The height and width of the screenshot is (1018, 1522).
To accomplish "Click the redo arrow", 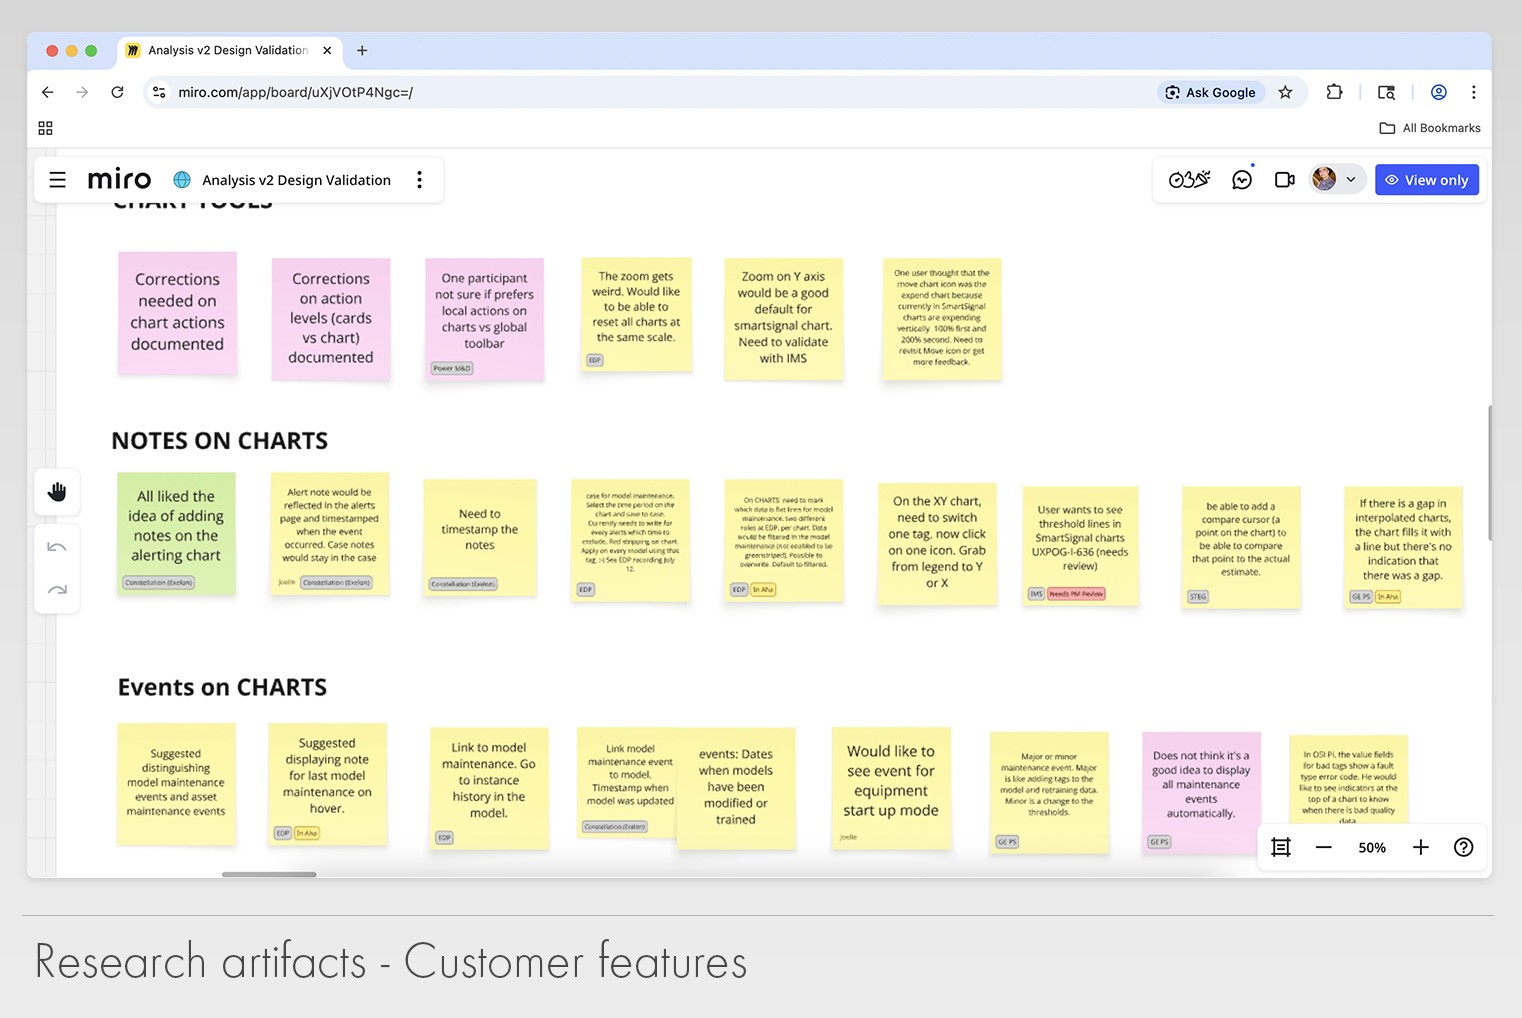I will [x=57, y=590].
